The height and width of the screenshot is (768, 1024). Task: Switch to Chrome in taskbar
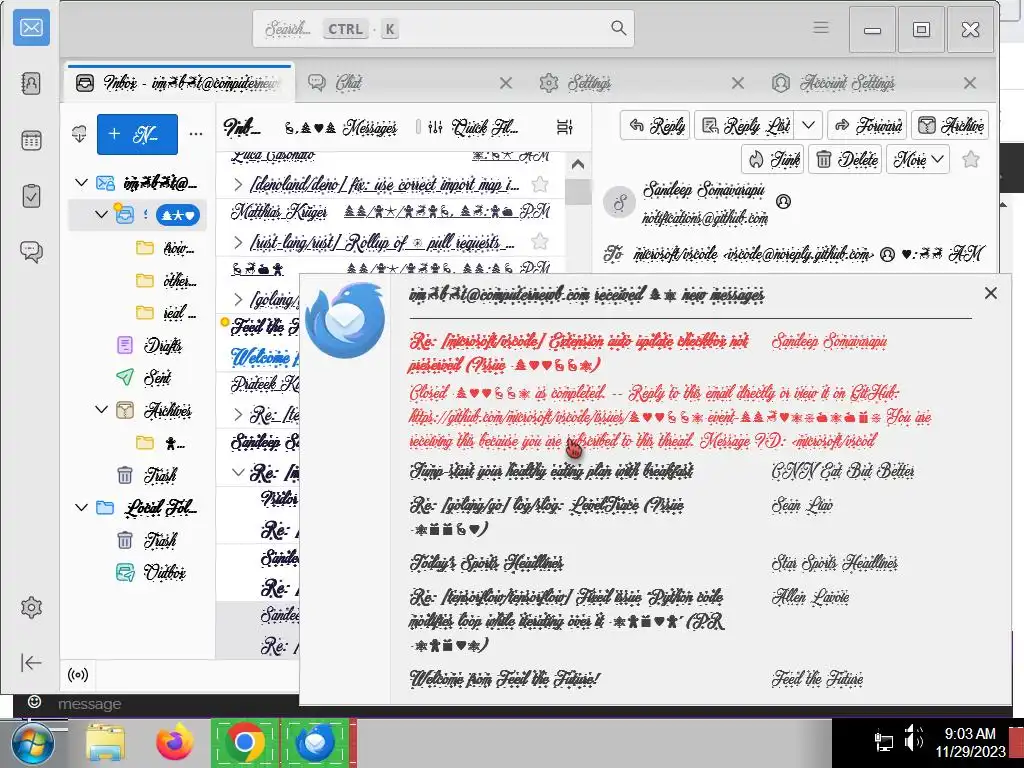point(245,743)
